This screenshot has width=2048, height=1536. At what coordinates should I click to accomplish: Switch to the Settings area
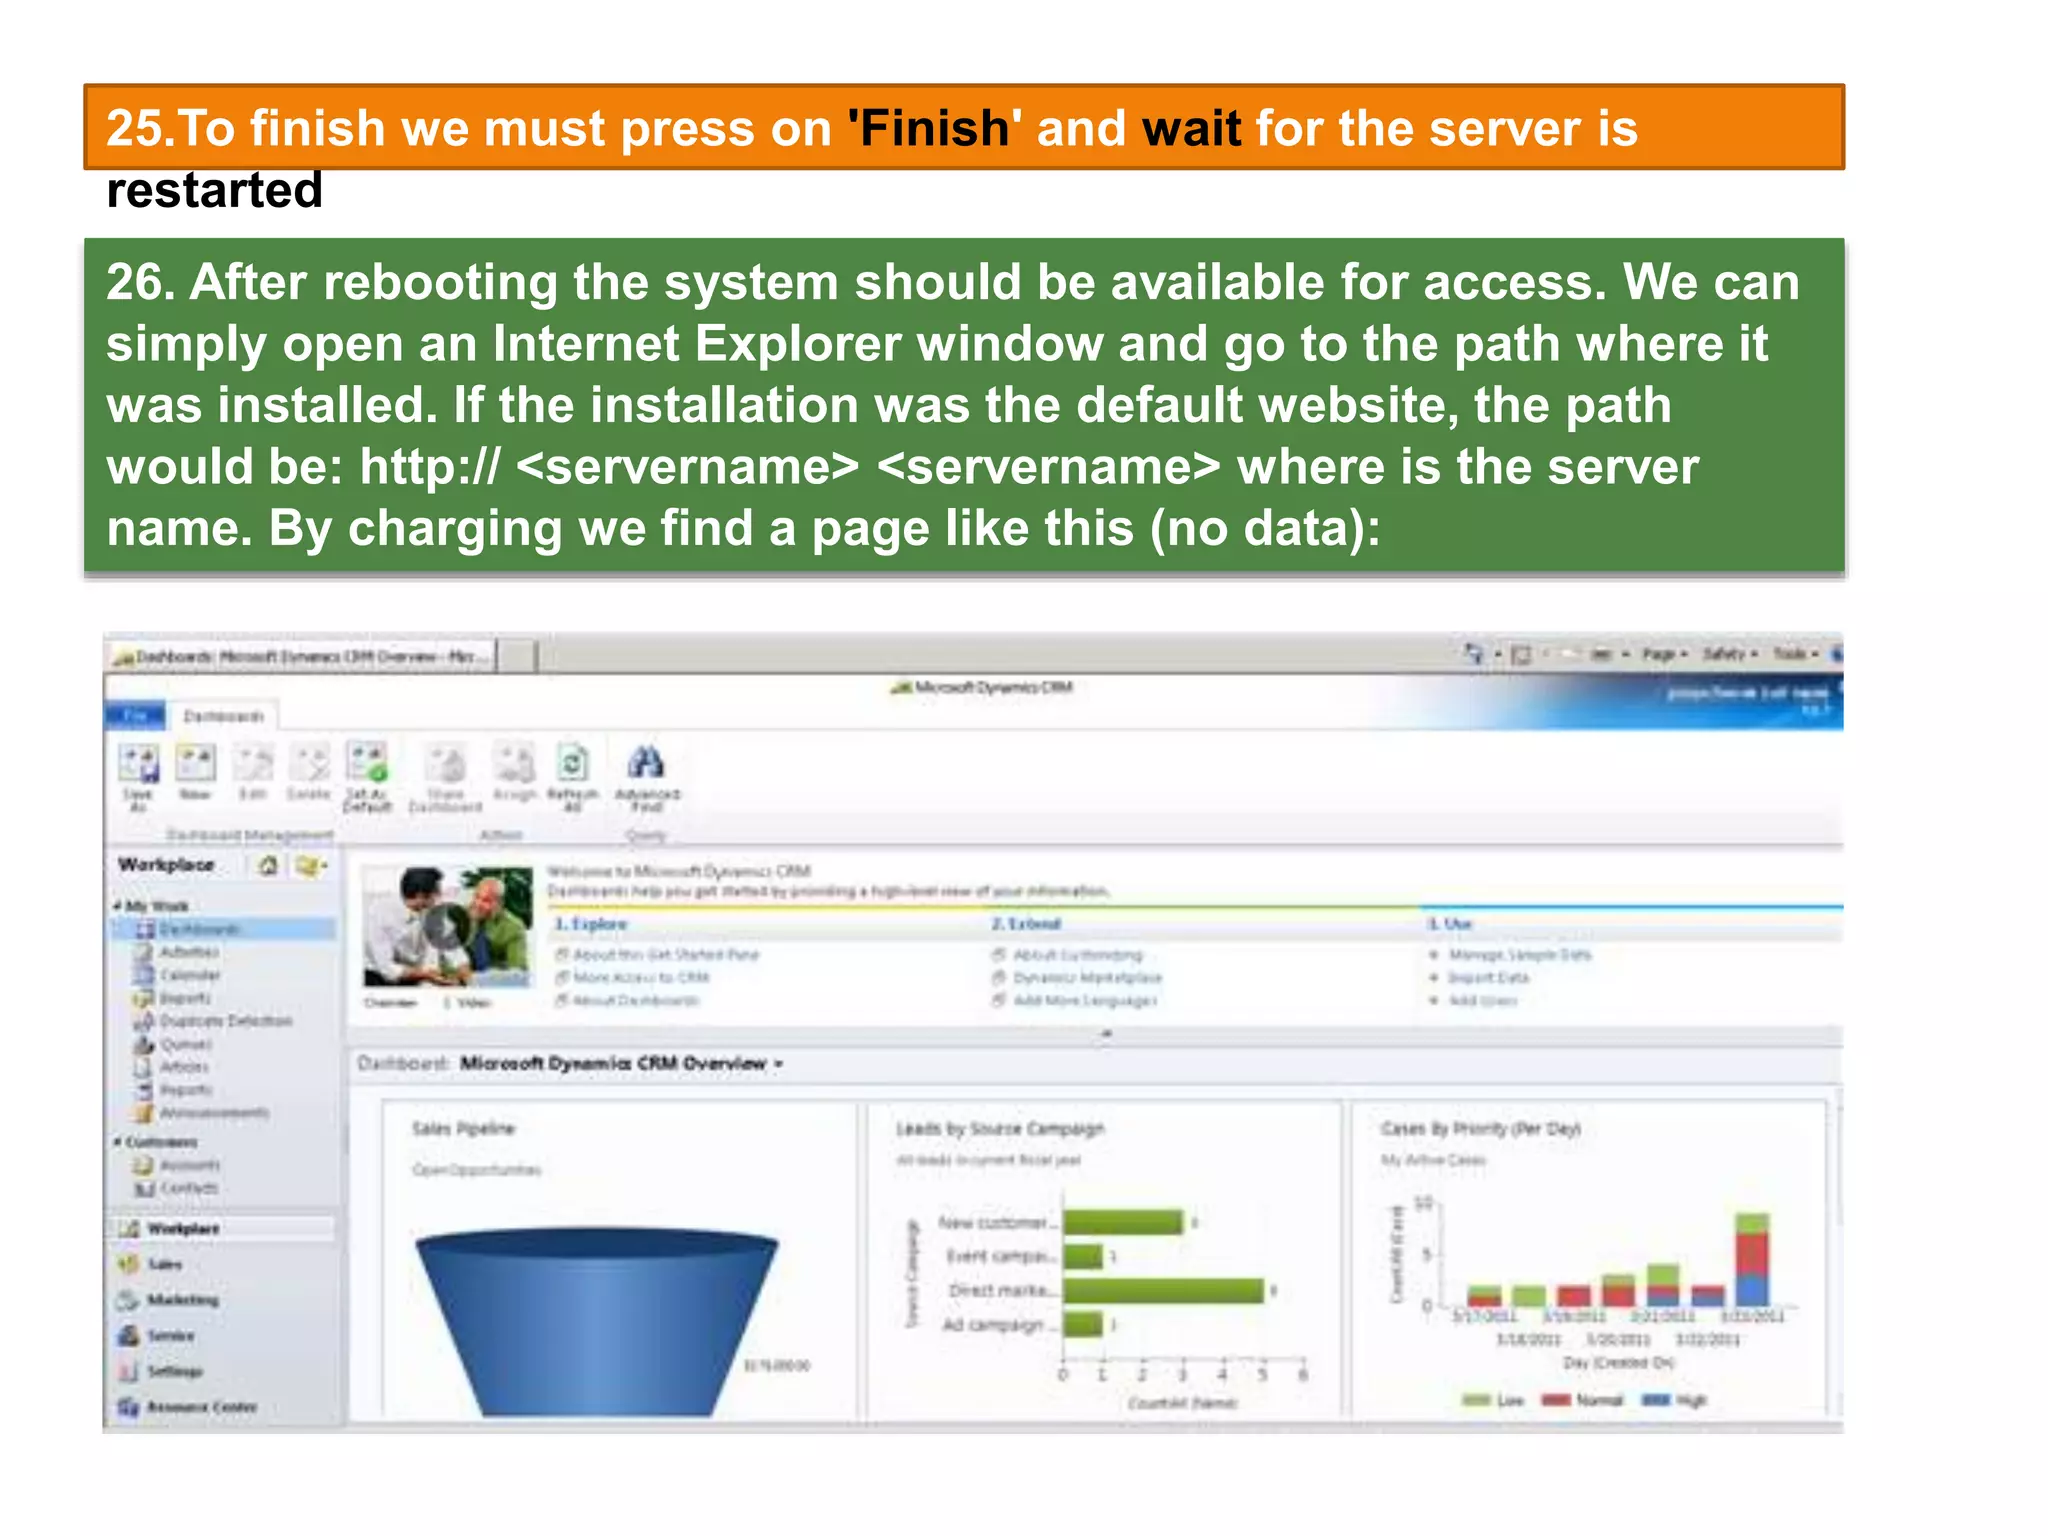pos(222,1372)
